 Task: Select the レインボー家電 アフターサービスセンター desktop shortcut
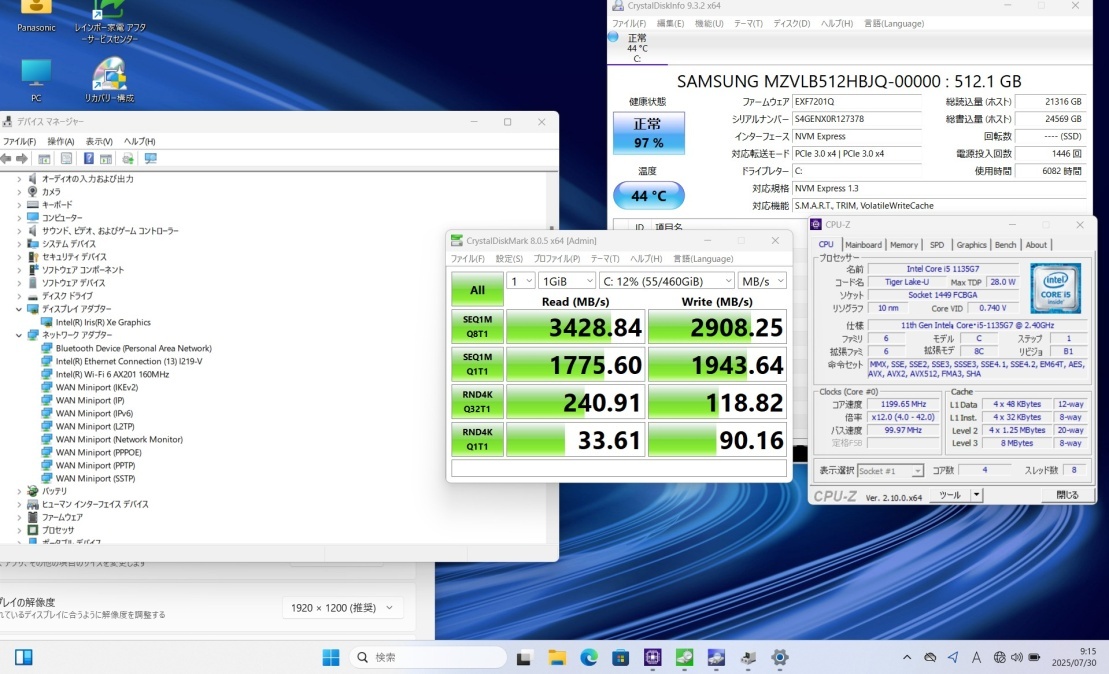tap(110, 21)
